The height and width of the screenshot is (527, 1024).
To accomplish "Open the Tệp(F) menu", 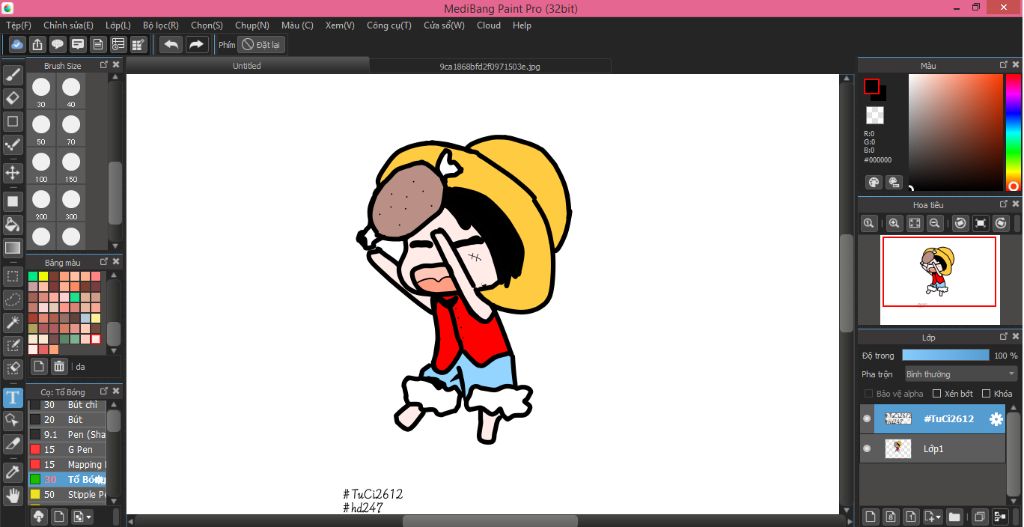I will pyautogui.click(x=18, y=25).
